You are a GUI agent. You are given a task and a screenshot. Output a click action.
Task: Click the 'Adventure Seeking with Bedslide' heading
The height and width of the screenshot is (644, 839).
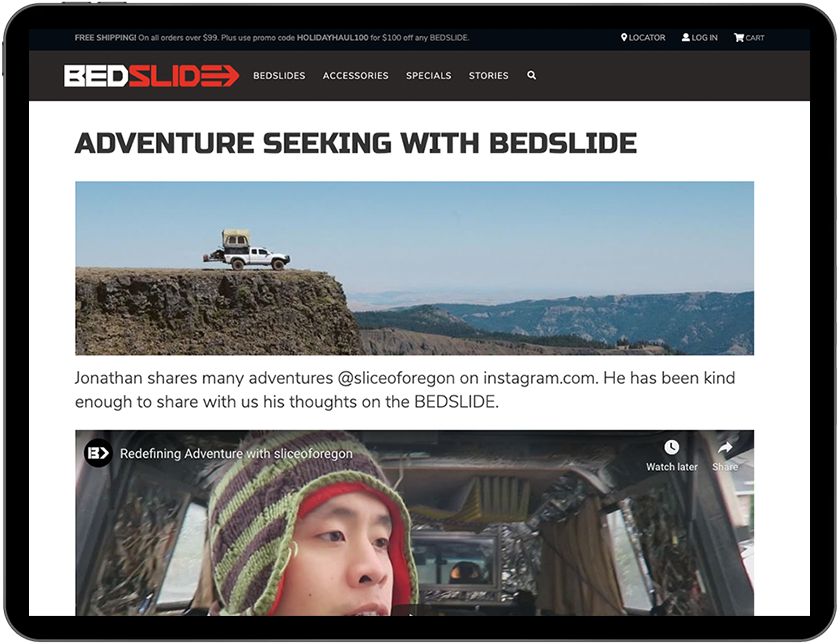pos(356,143)
